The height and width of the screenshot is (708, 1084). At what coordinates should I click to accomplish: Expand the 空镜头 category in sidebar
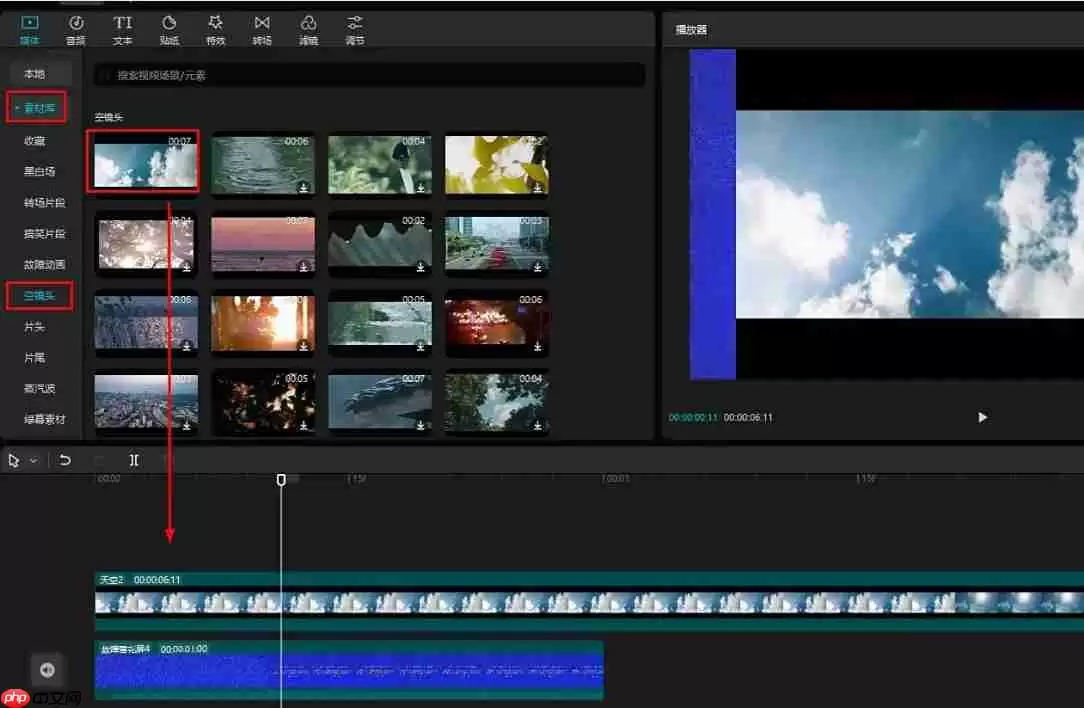click(x=38, y=295)
